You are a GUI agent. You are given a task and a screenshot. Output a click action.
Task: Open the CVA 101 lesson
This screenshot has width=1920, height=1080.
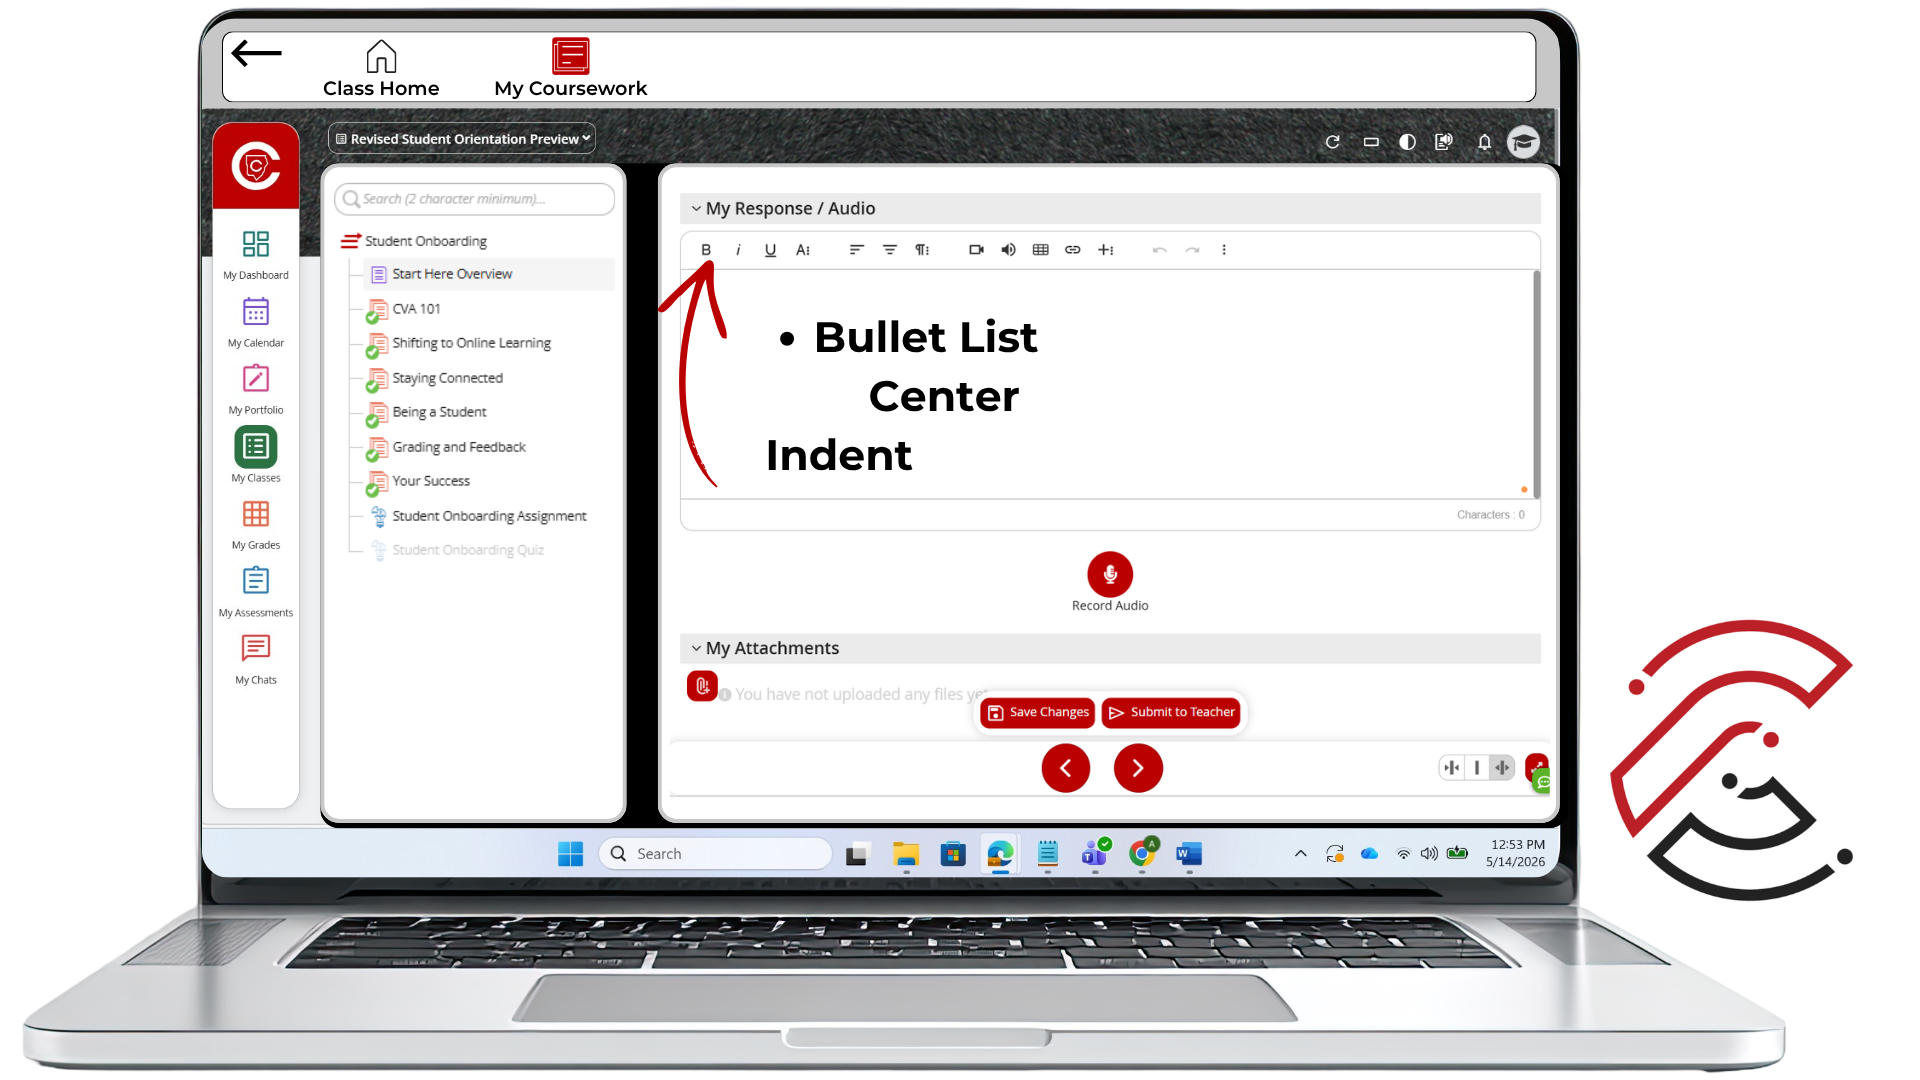416,309
